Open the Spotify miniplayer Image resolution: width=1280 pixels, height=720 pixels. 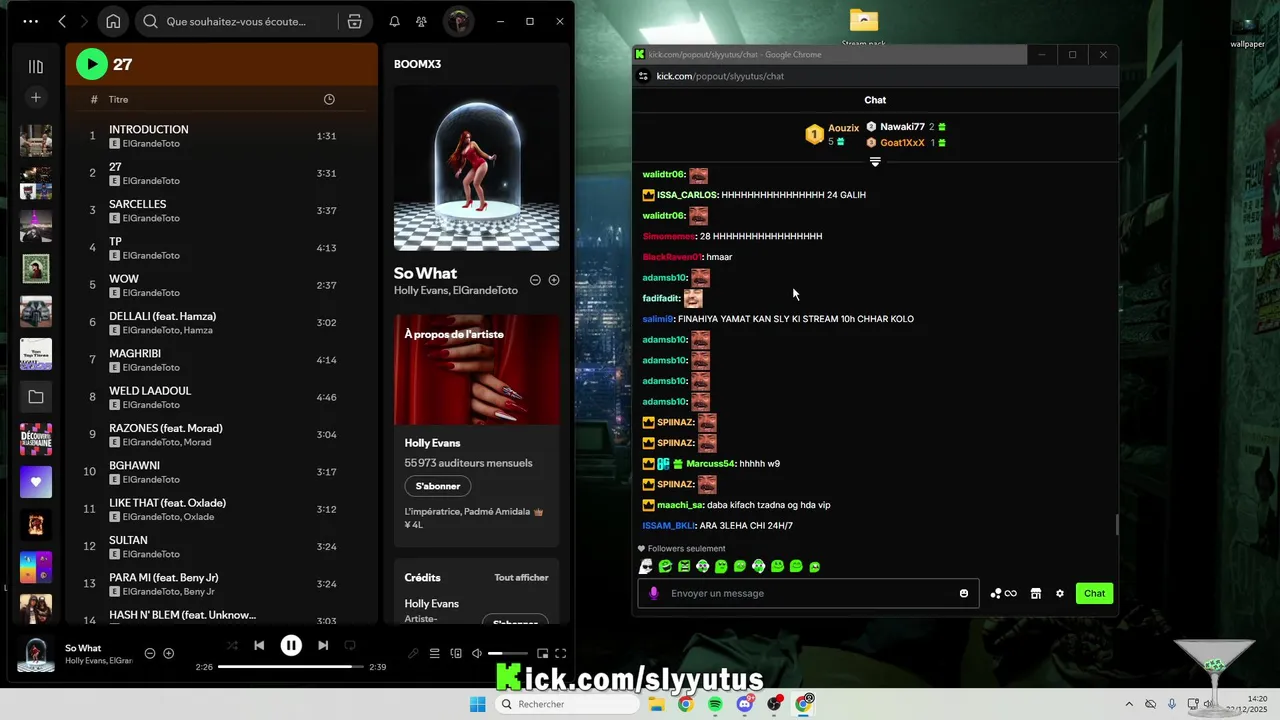(542, 654)
